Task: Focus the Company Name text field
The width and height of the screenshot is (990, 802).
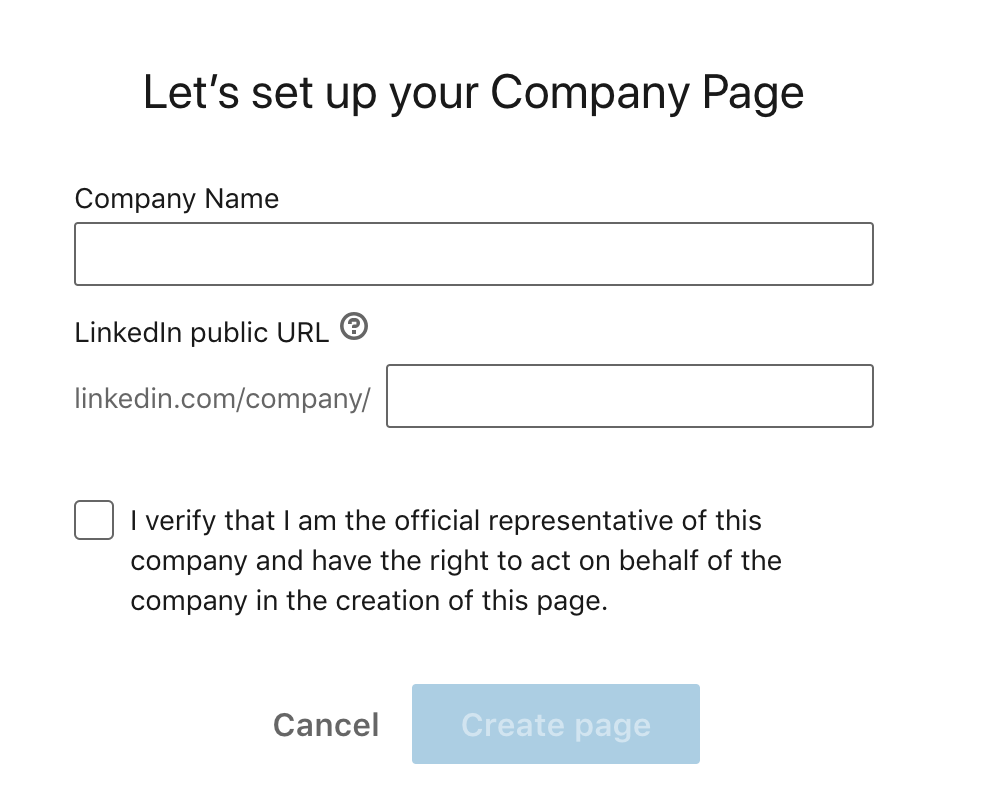Action: 473,254
